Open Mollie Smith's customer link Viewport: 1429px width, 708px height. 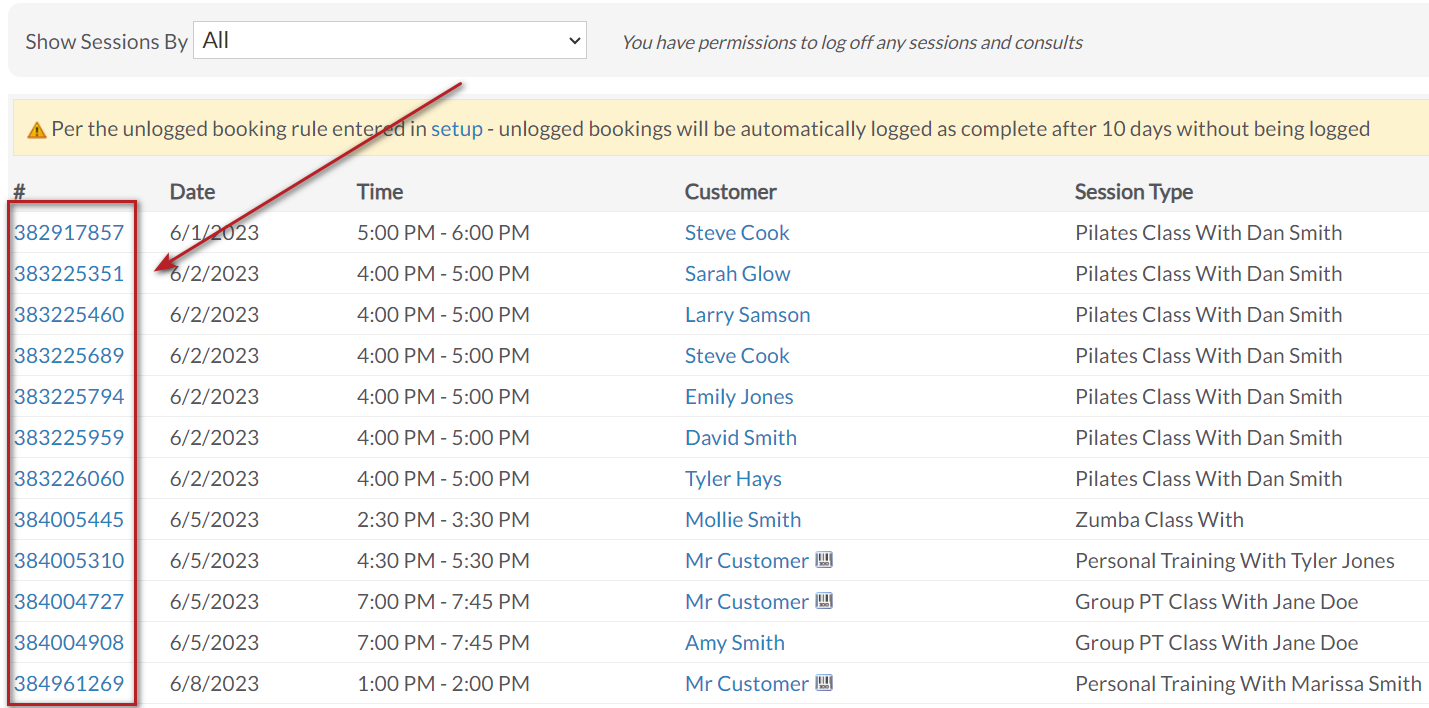click(743, 520)
